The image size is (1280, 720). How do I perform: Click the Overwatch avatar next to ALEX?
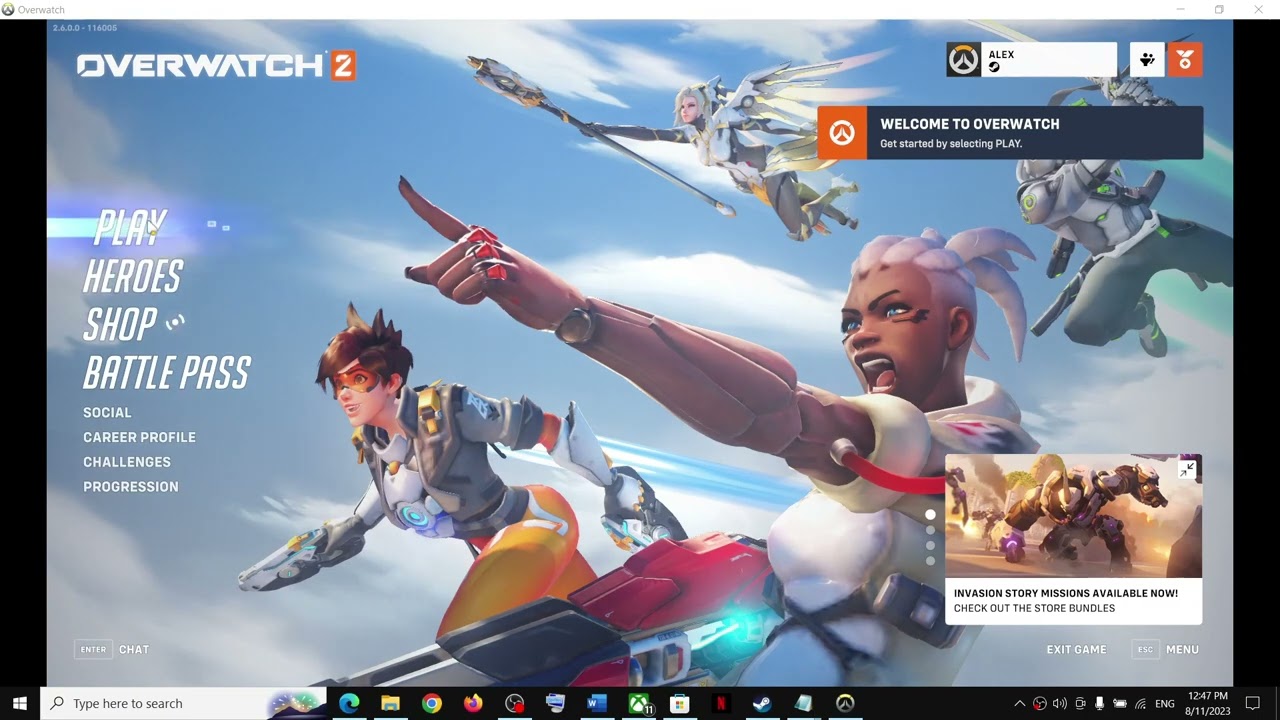[964, 60]
